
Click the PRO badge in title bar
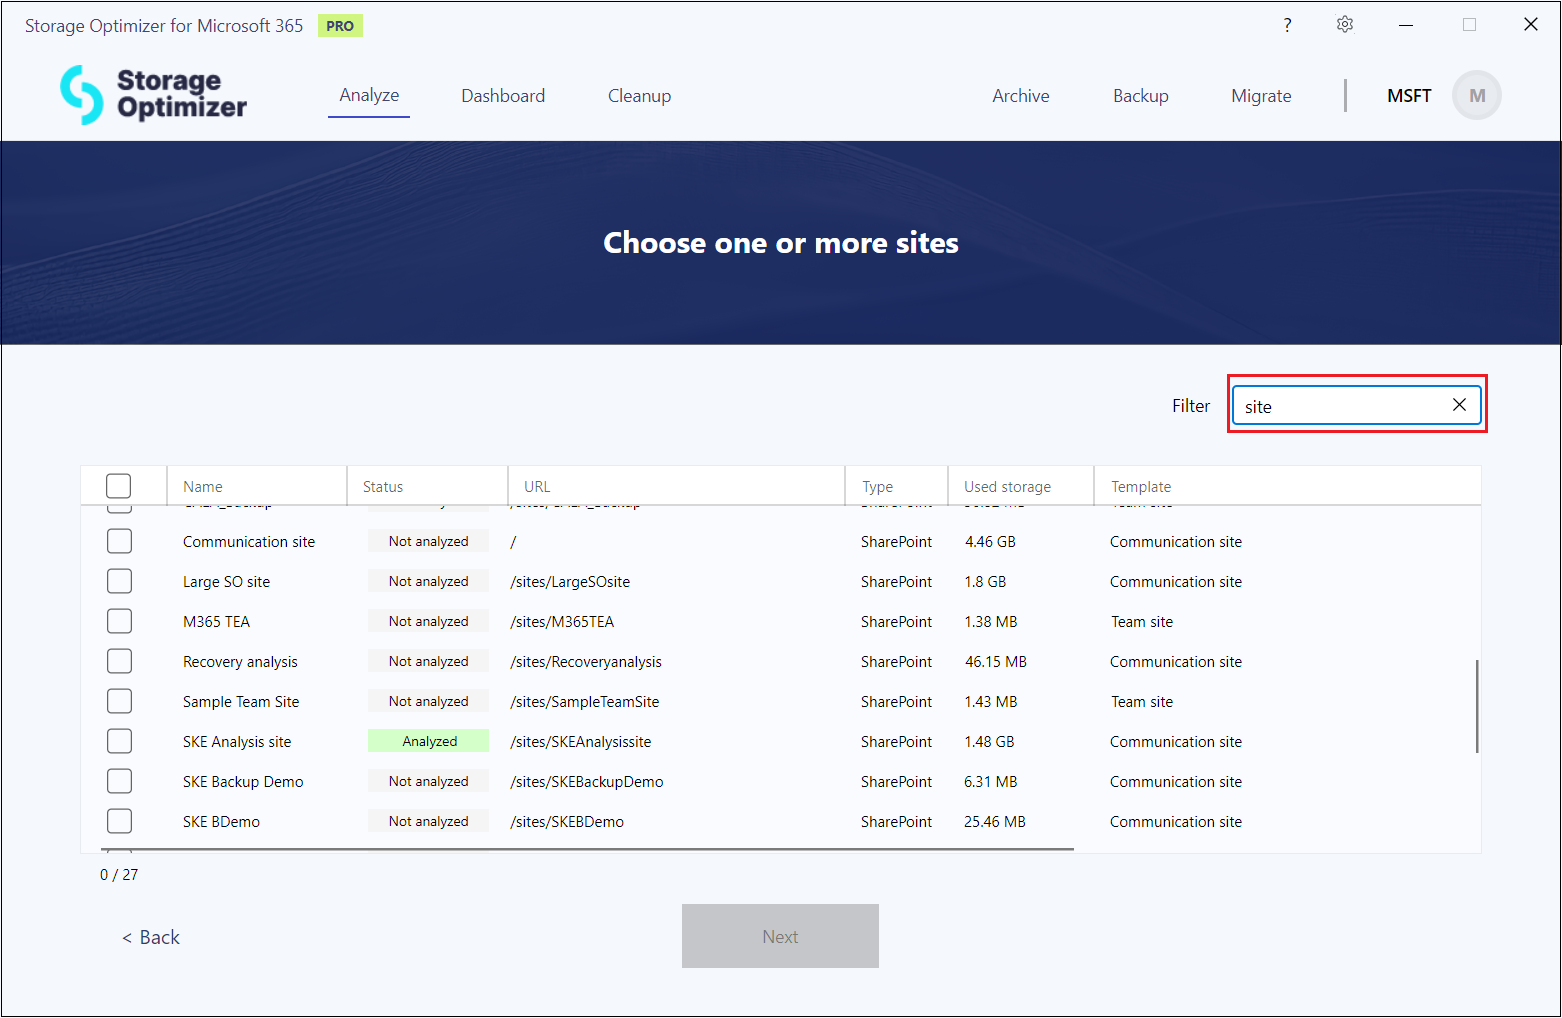click(x=340, y=26)
